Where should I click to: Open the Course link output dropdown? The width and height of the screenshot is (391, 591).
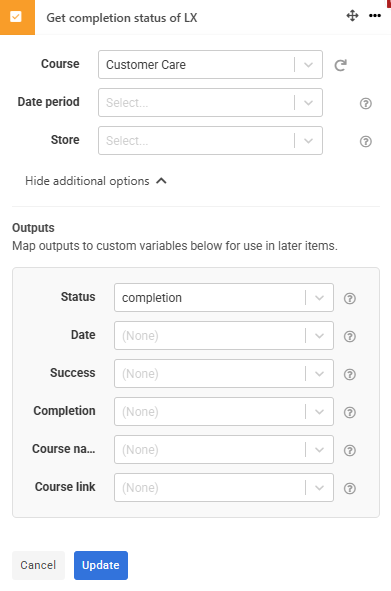(224, 488)
